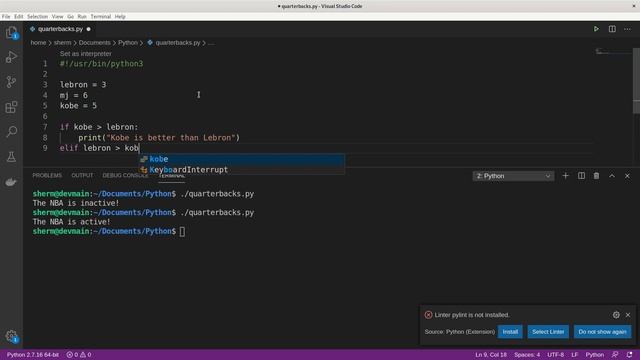Click 'sherm' in the breadcrumb path

[x=62, y=42]
